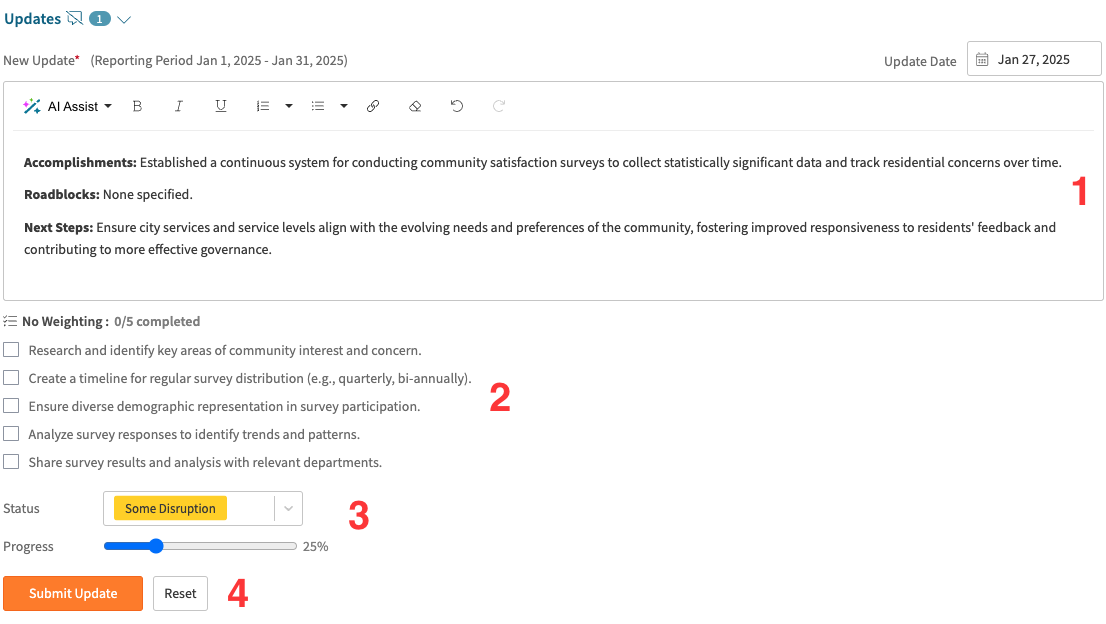Submit the update

73,593
